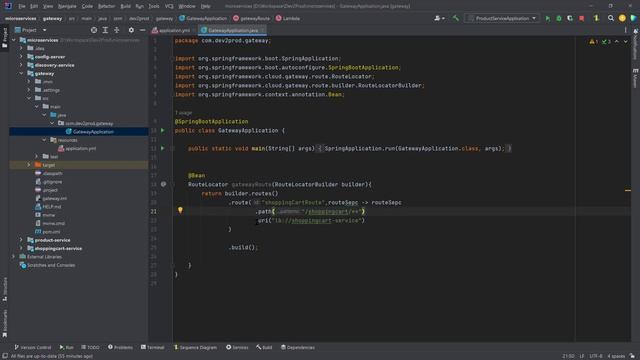Open the Navigate menu
This screenshot has width=640, height=360.
point(67,6)
